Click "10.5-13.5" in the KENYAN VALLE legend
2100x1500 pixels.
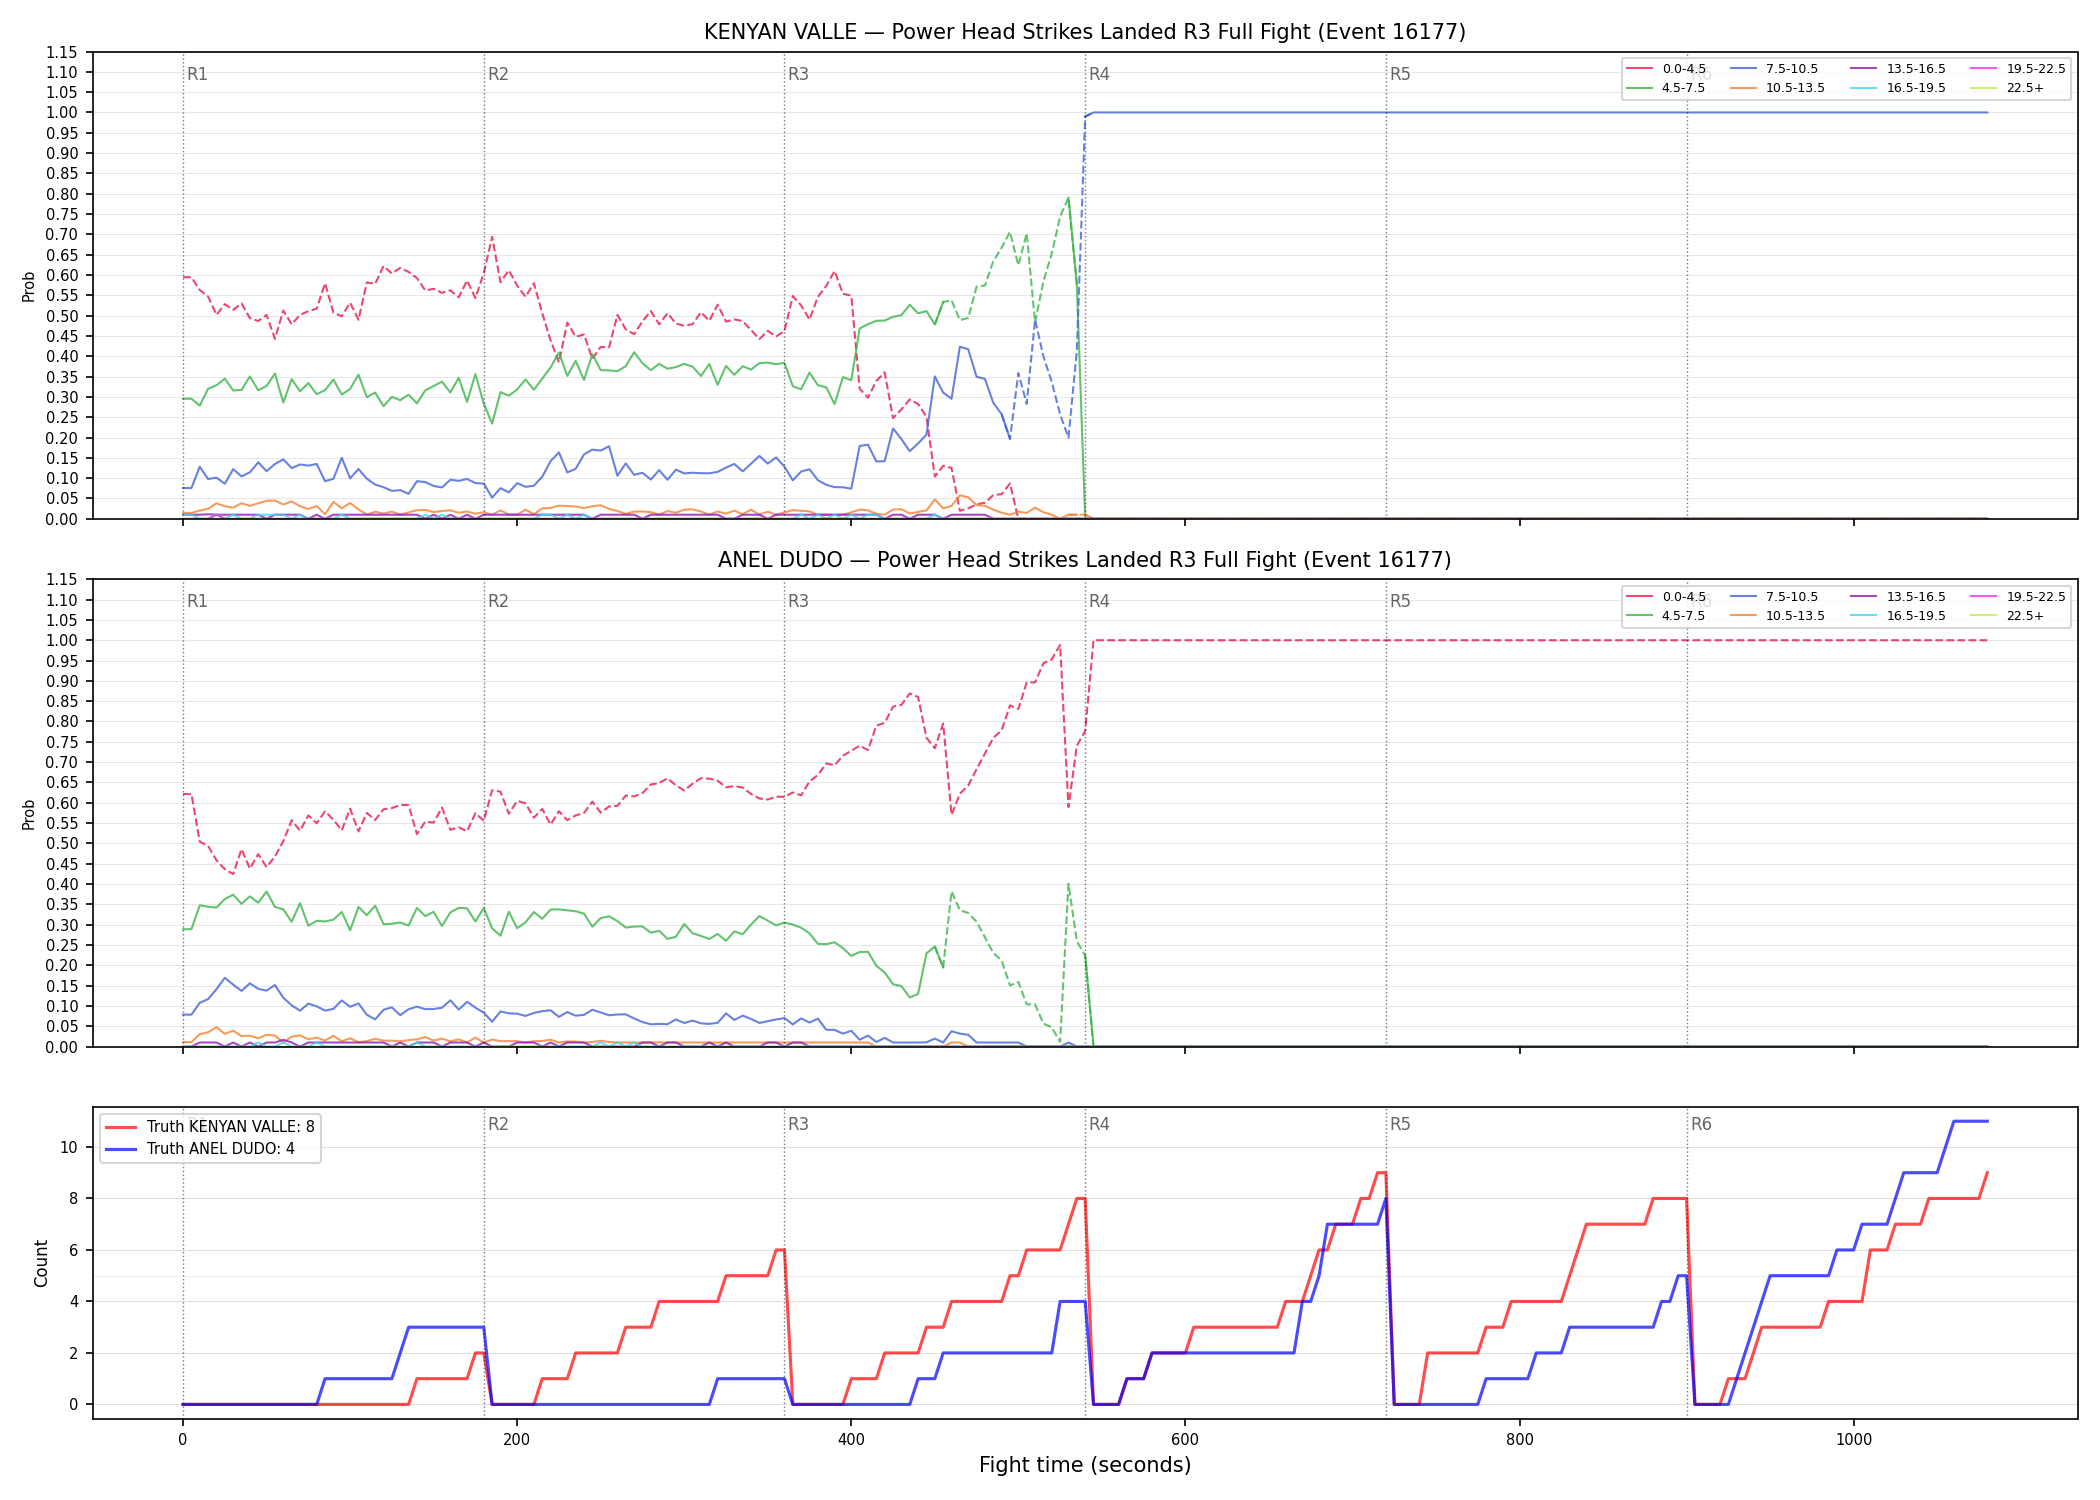pos(1795,88)
